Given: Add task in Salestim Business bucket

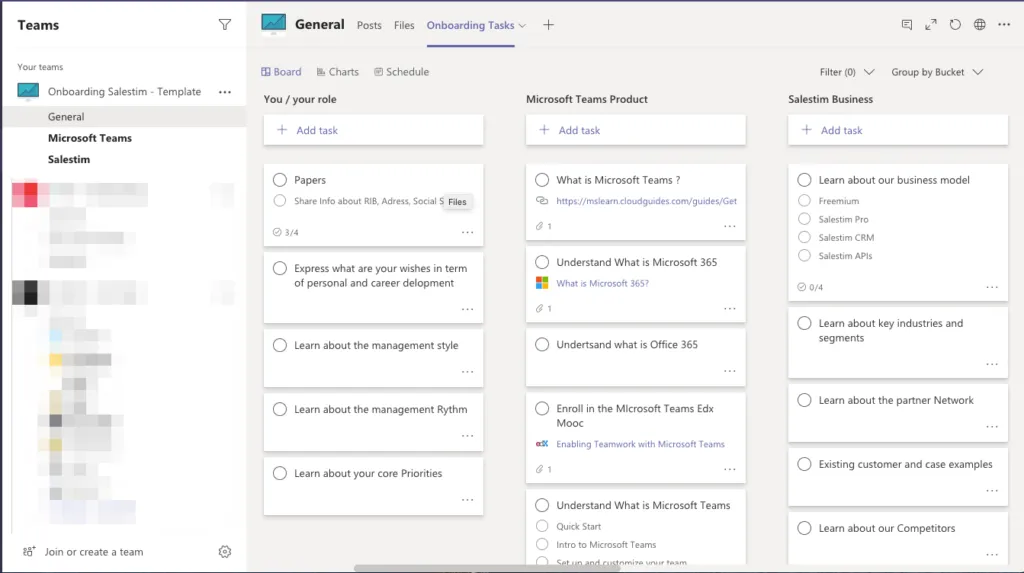Looking at the screenshot, I should coord(898,130).
